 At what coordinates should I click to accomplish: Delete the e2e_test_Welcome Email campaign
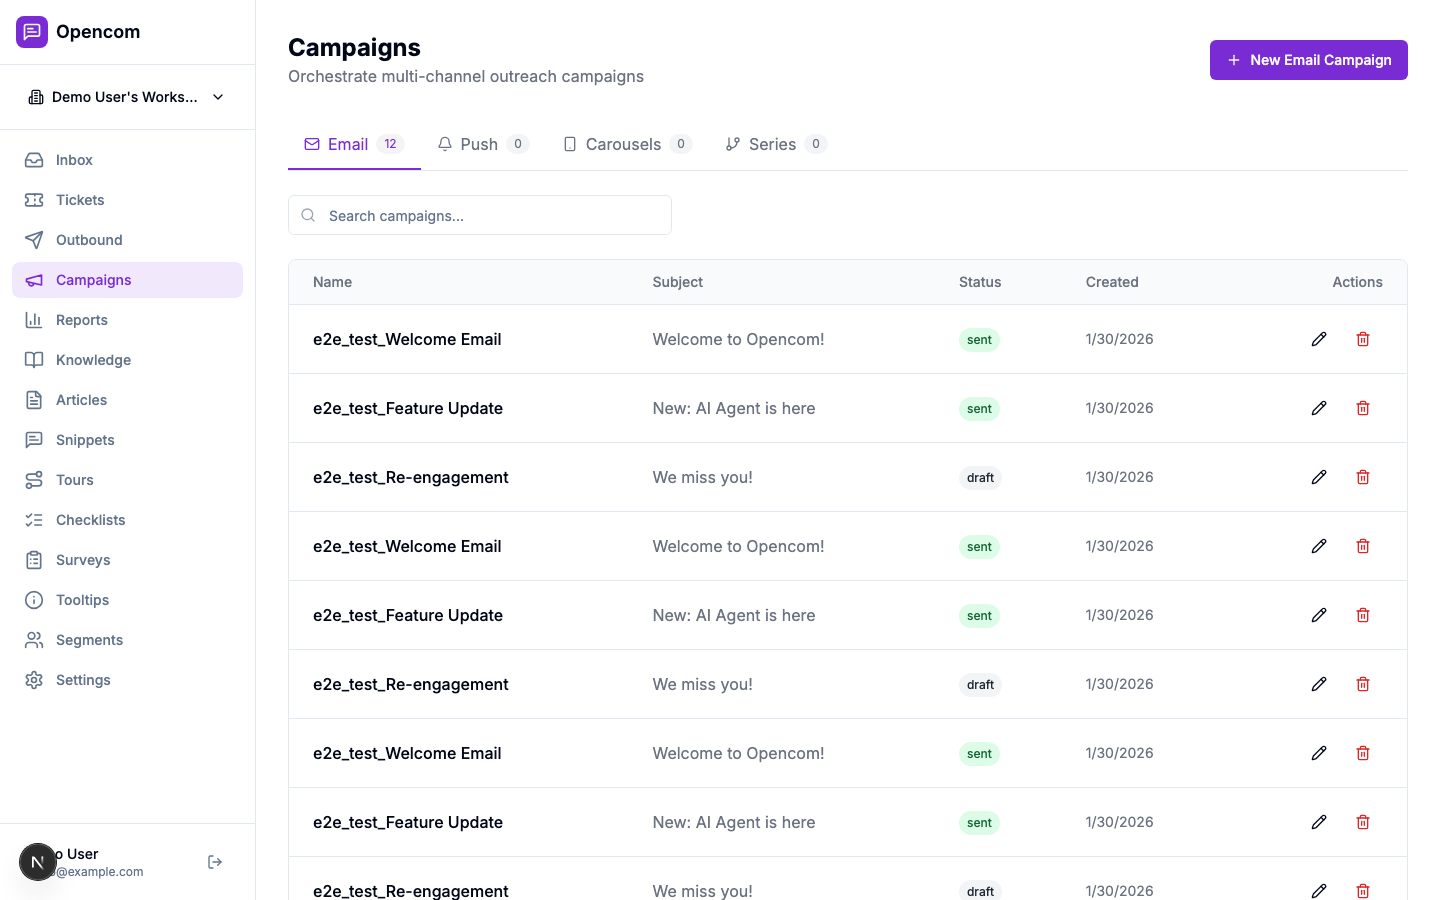click(x=1362, y=339)
